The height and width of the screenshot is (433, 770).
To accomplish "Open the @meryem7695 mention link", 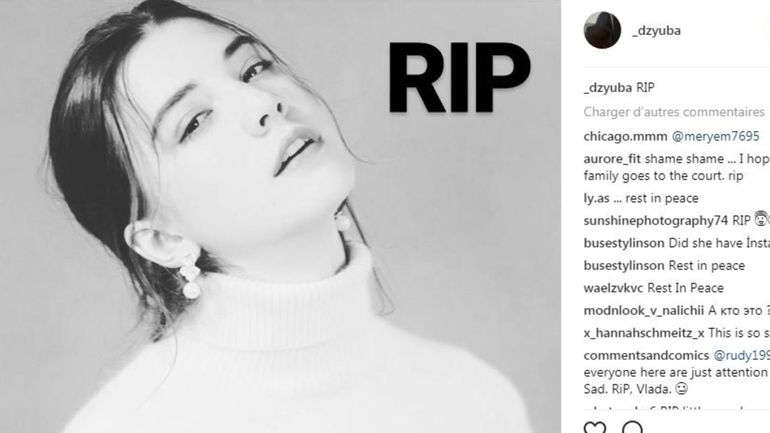I will pyautogui.click(x=715, y=136).
